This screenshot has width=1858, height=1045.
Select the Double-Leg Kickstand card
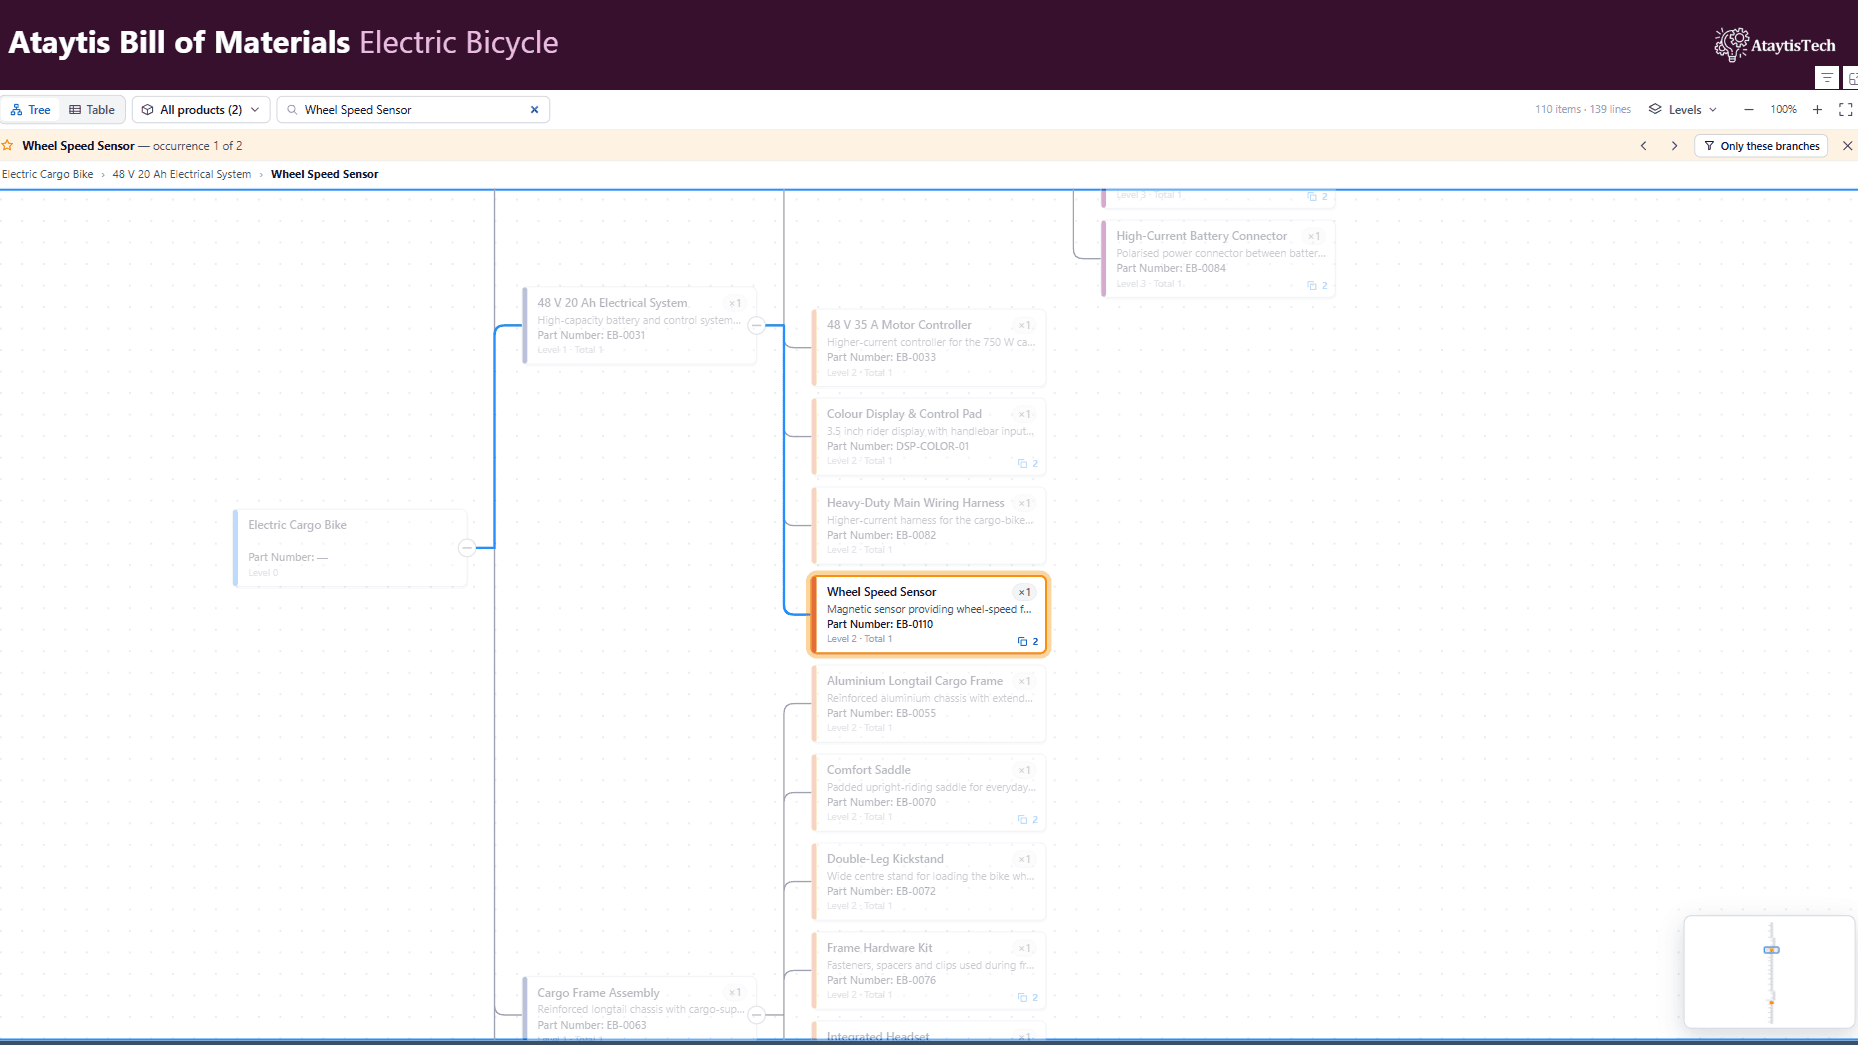(929, 882)
